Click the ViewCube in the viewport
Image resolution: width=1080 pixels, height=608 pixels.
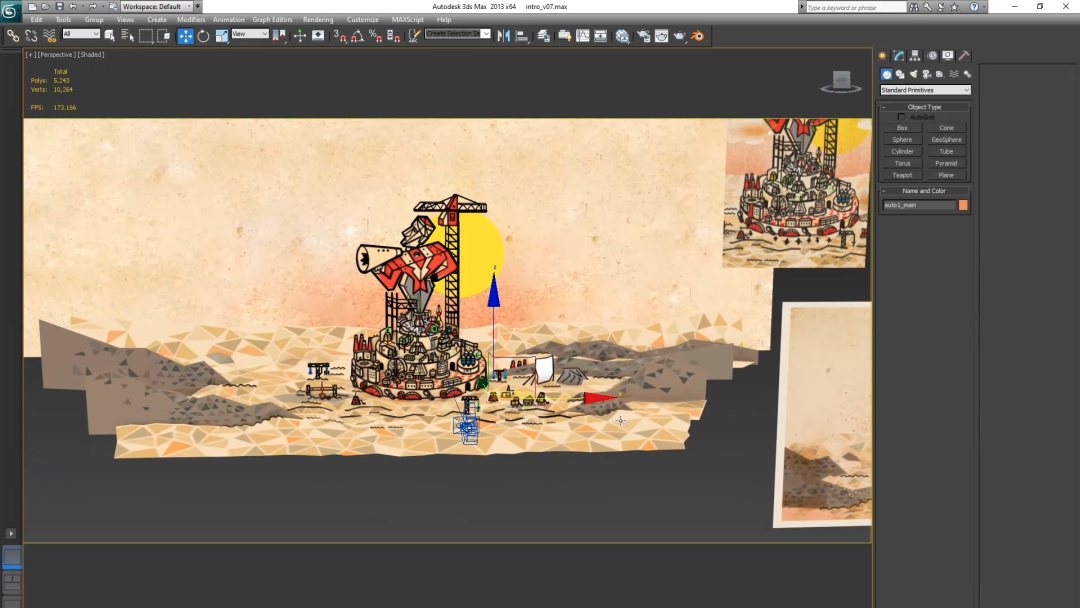click(841, 81)
